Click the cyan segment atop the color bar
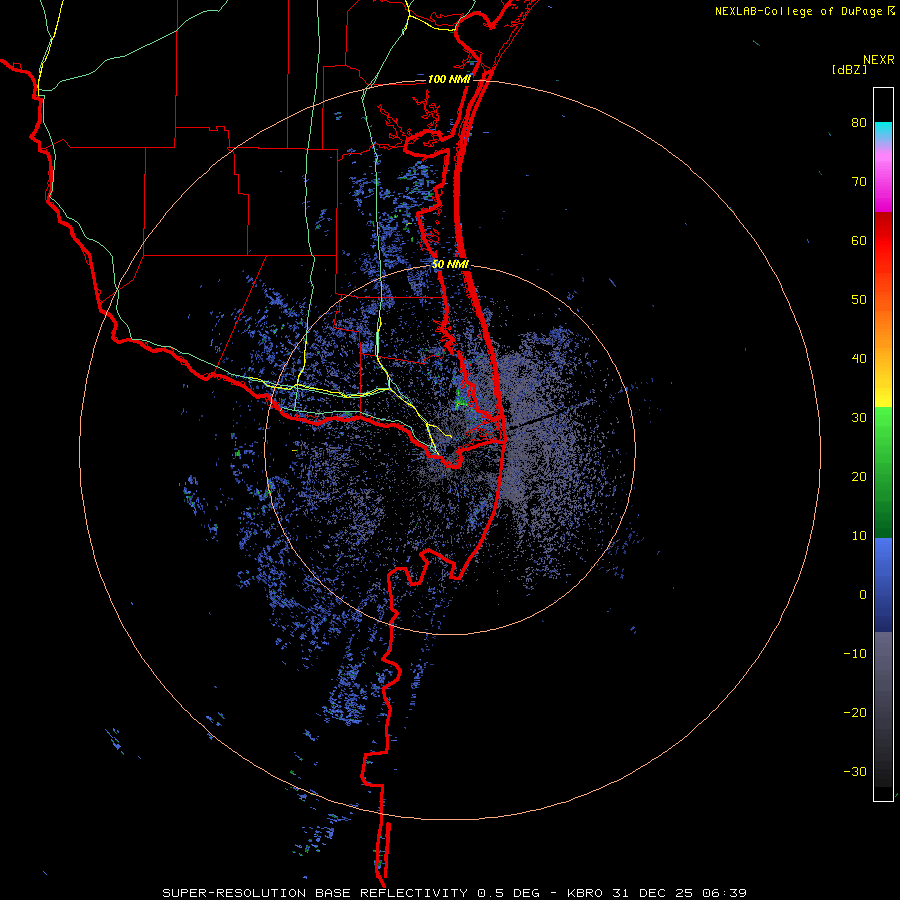The image size is (900, 900). (x=883, y=132)
